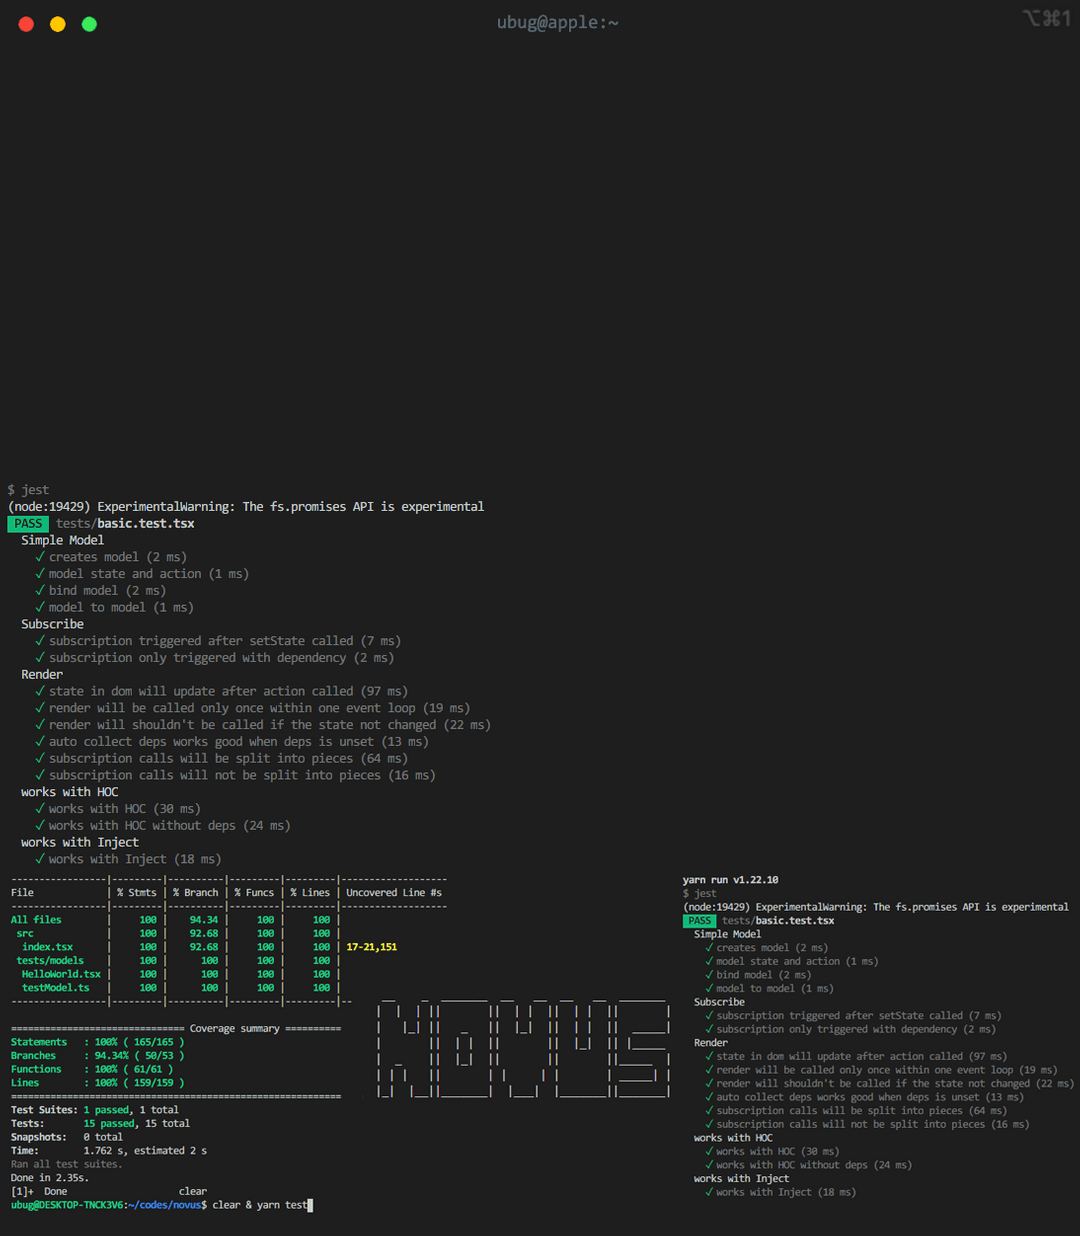The image size is (1080, 1236).
Task: Click the checkmark beside "works with Inject (18 ms)"
Action: click(40, 858)
